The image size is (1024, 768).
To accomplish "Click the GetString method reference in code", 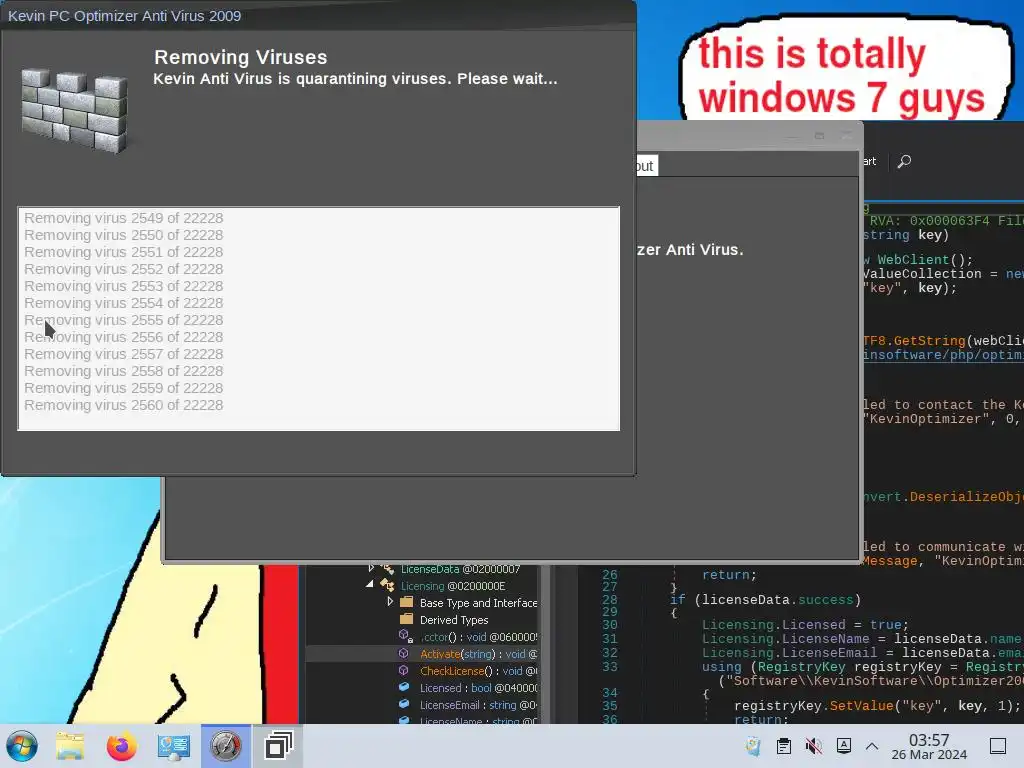I will click(929, 340).
